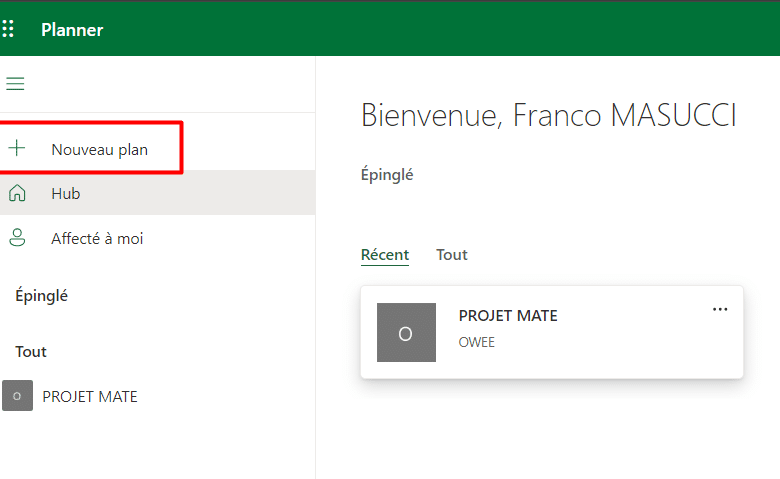Open the Affecté à moi text entry
The height and width of the screenshot is (479, 780).
click(x=97, y=239)
